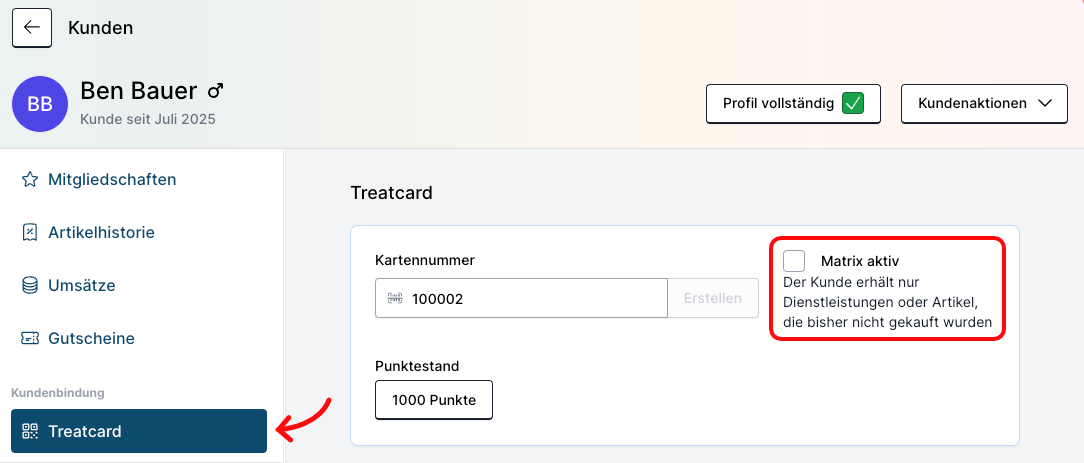Click the Treatcard QR code icon

click(x=30, y=432)
